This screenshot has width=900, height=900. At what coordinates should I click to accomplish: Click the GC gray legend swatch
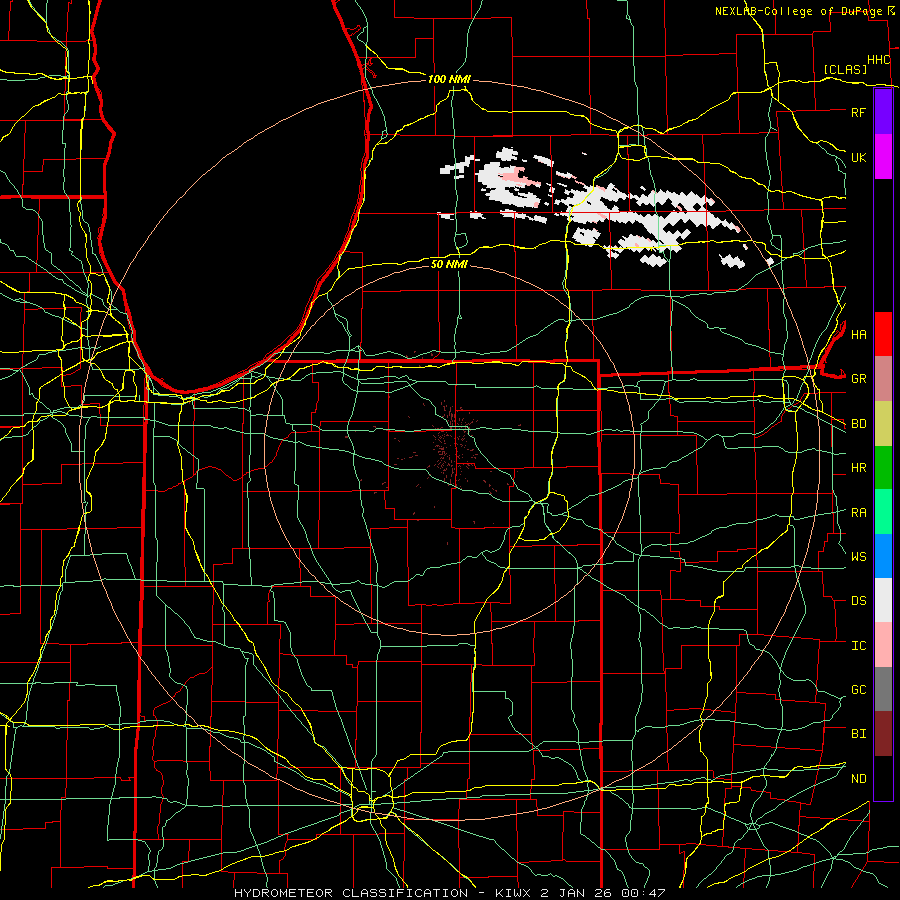point(883,689)
